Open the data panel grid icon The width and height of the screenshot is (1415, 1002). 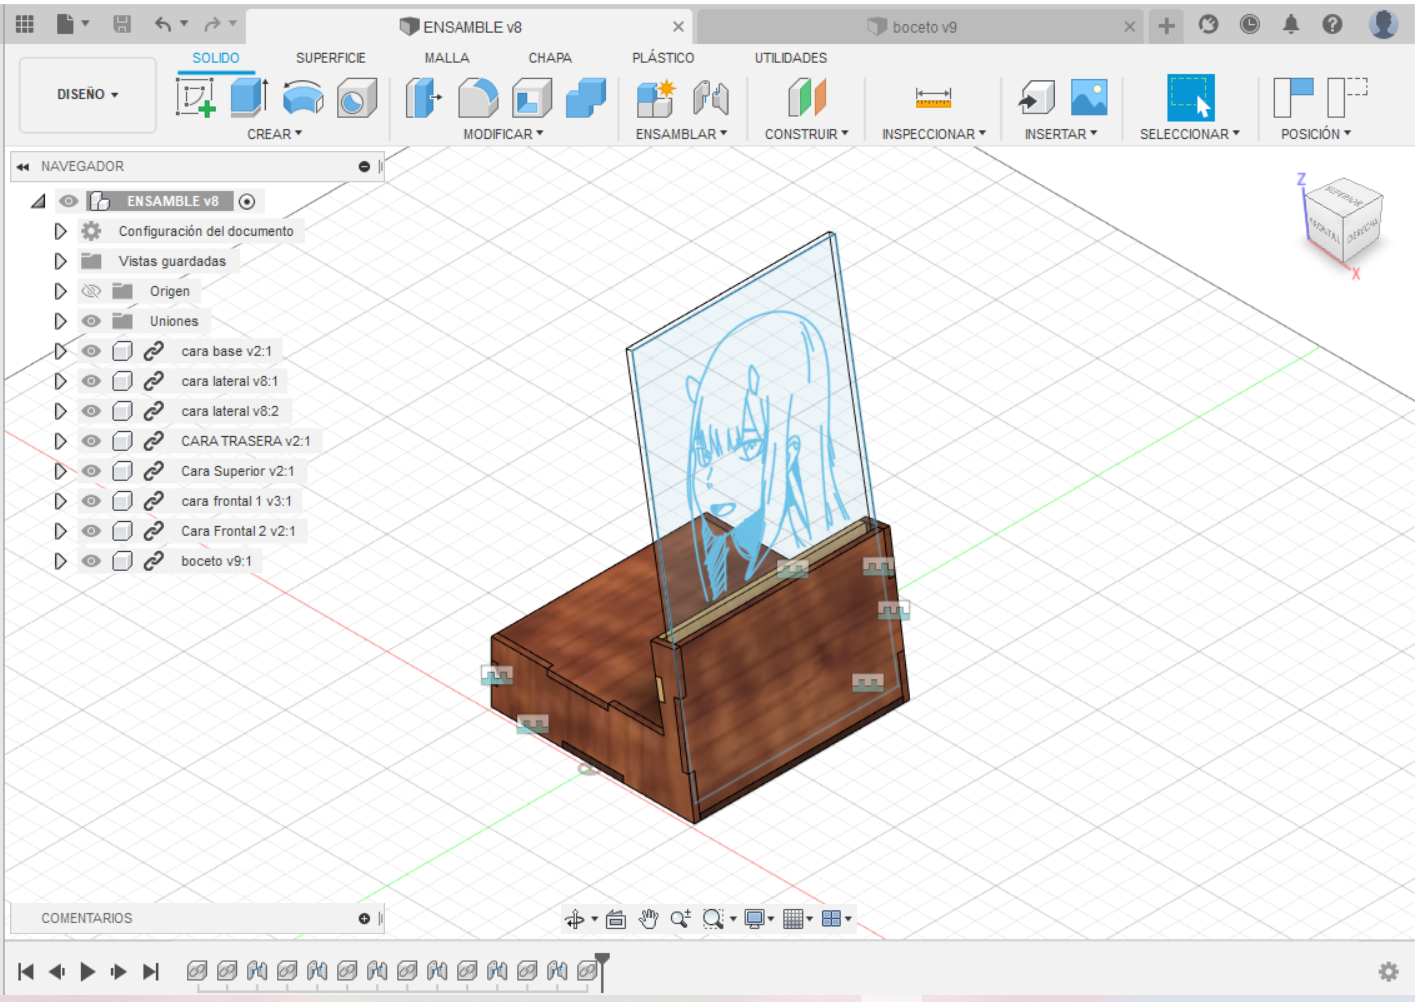point(25,23)
